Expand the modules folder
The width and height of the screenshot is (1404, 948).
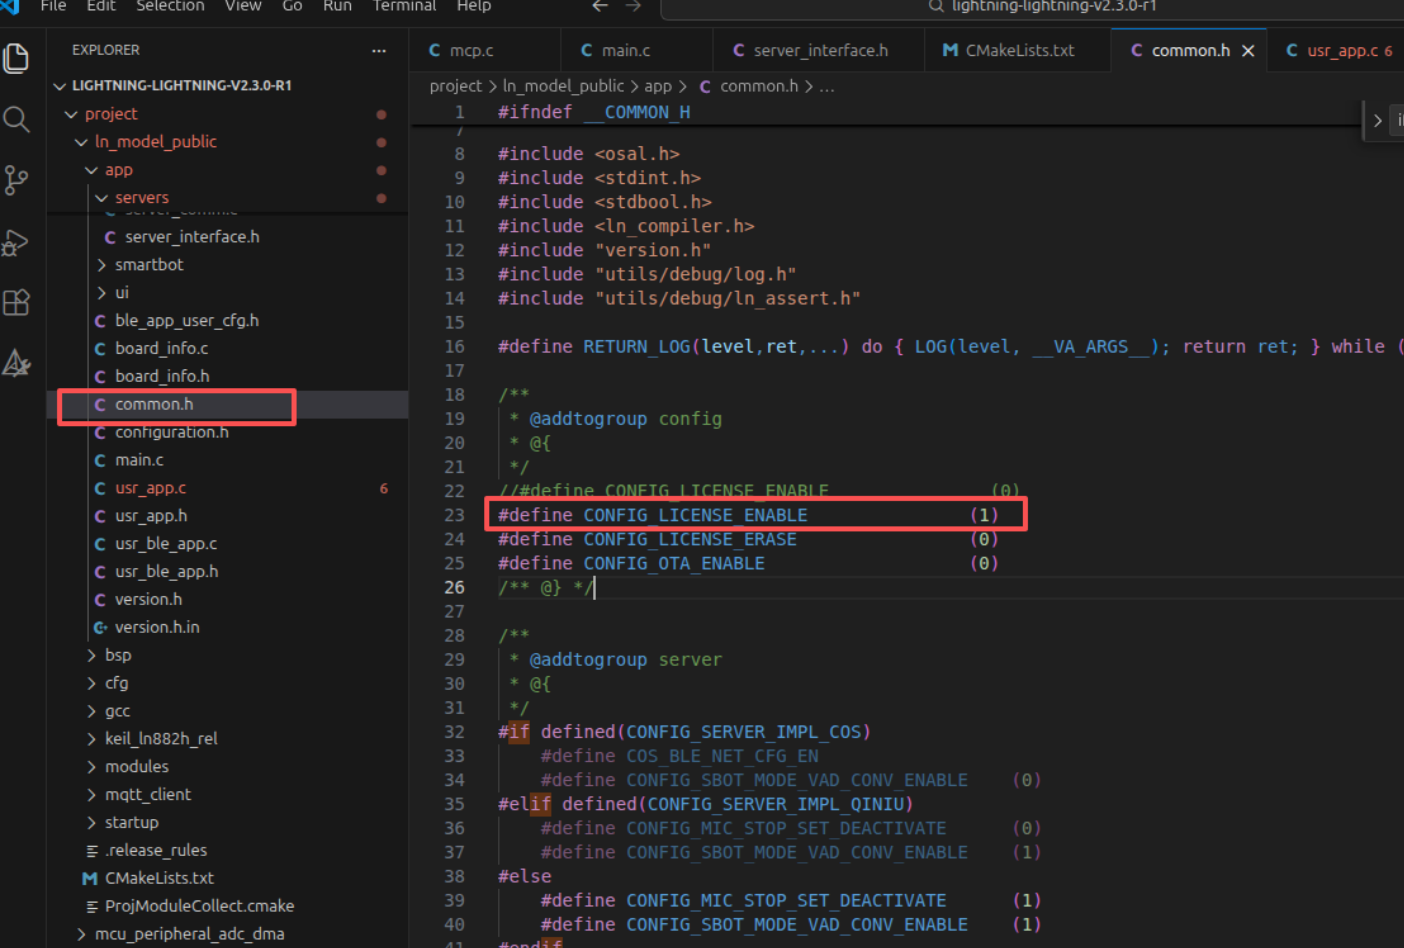tap(91, 767)
